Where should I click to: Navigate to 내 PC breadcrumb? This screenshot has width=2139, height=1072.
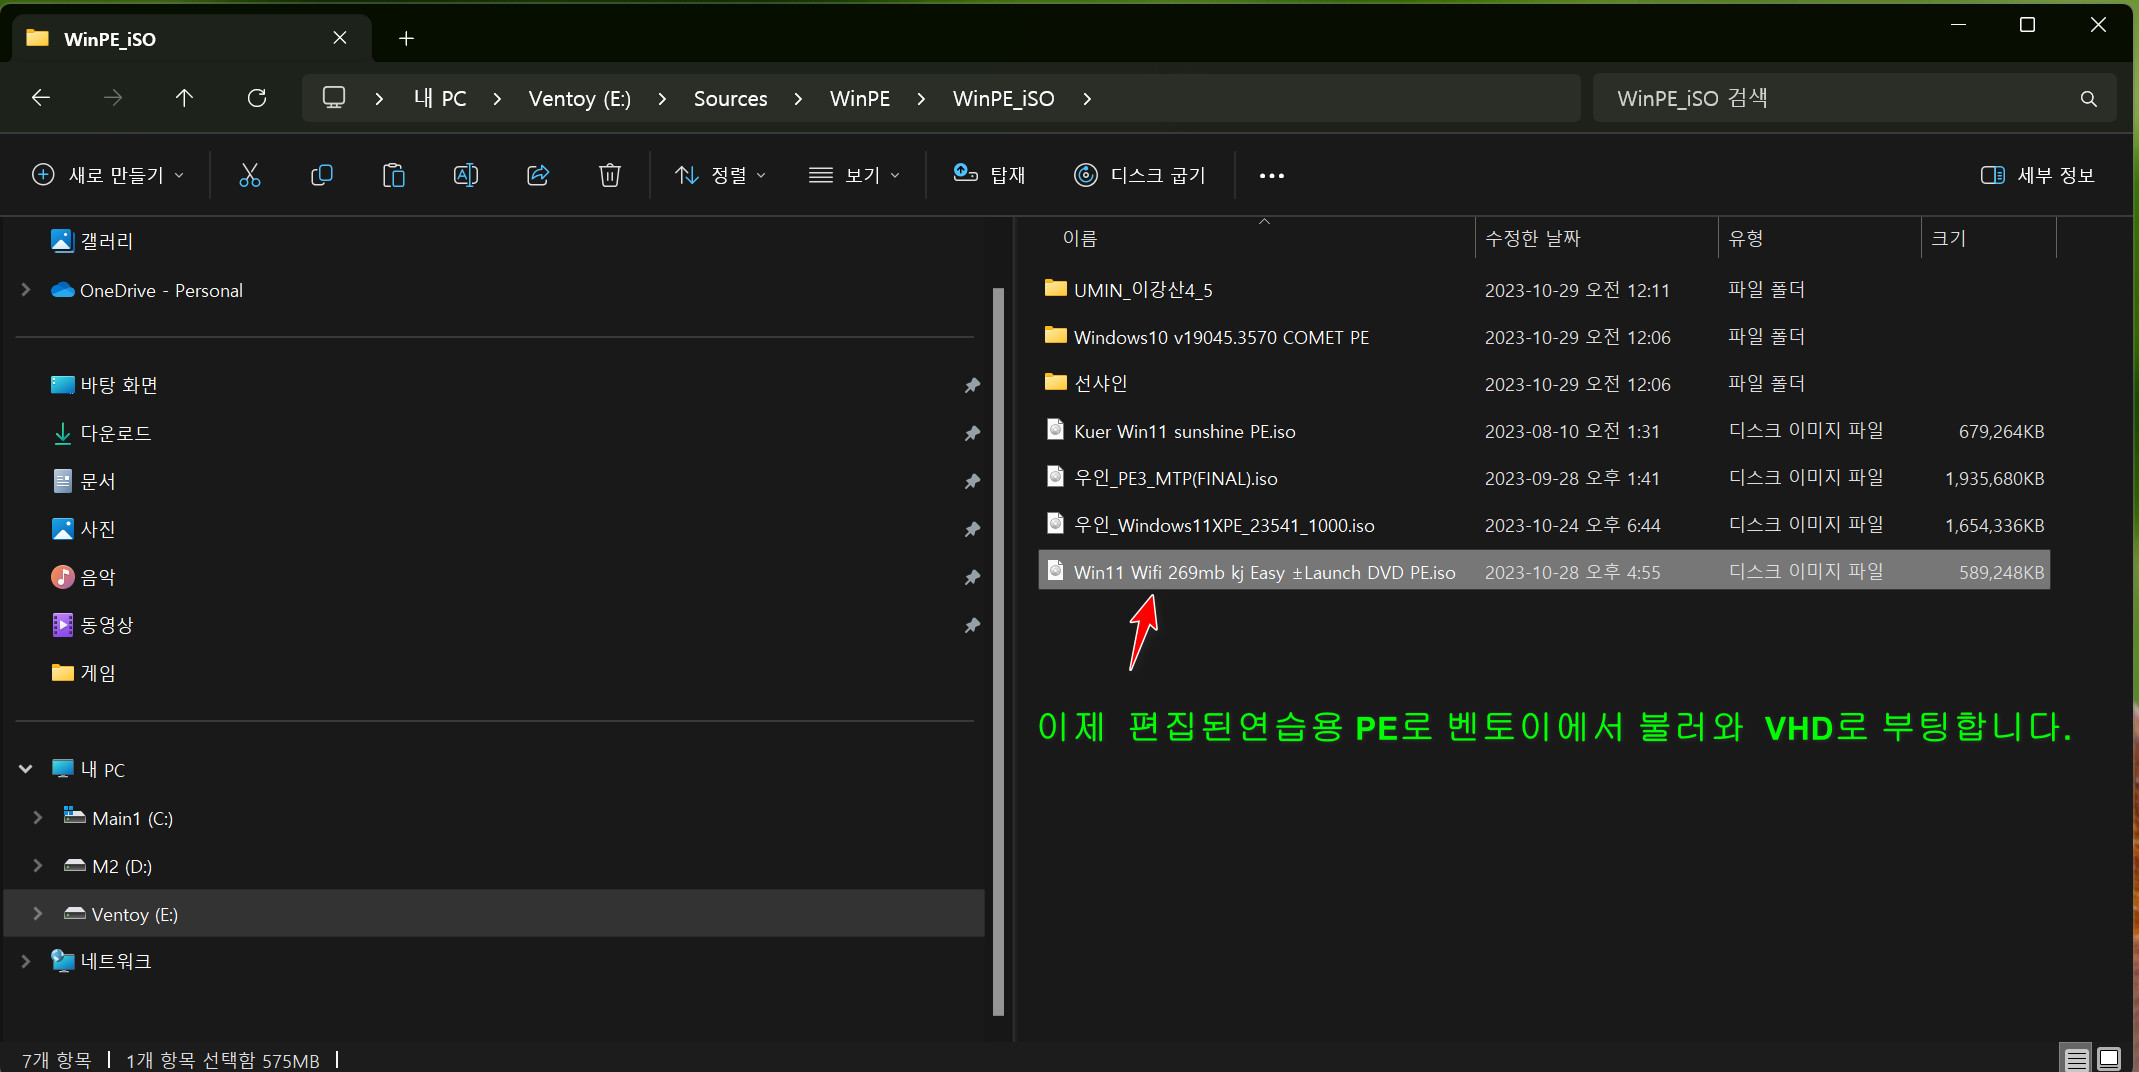[440, 98]
